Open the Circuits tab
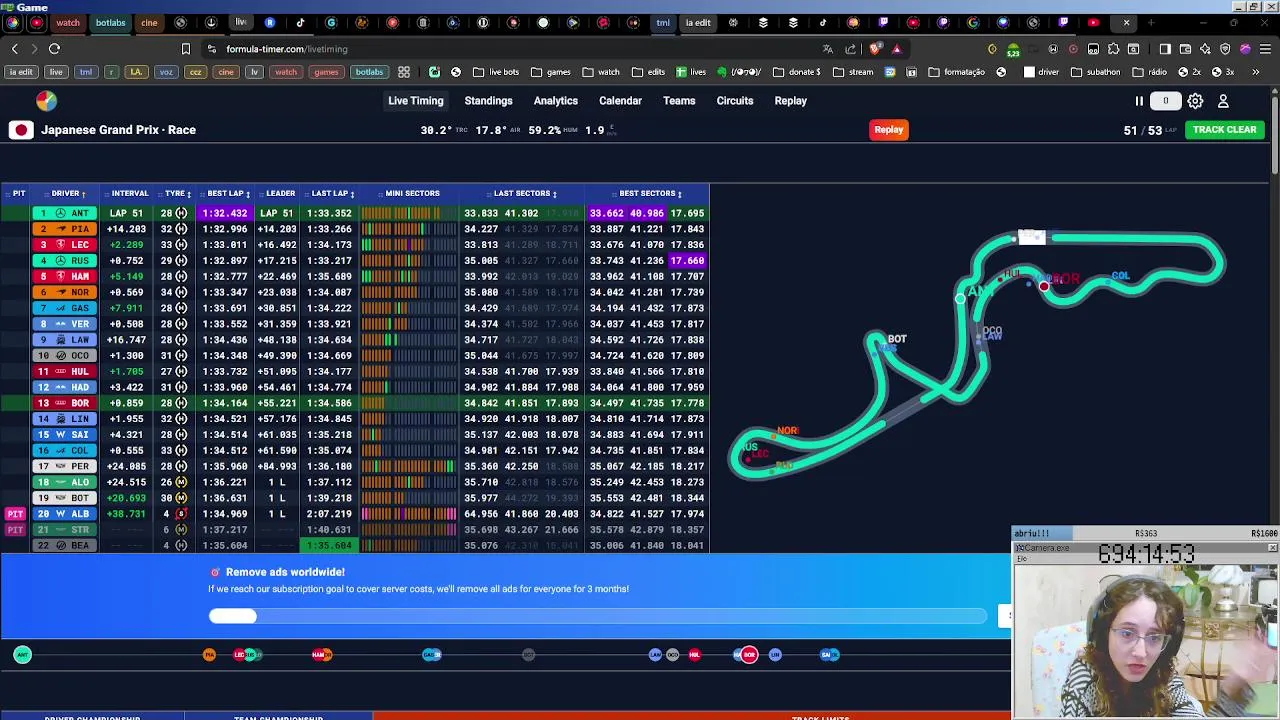This screenshot has width=1280, height=720. [x=734, y=101]
